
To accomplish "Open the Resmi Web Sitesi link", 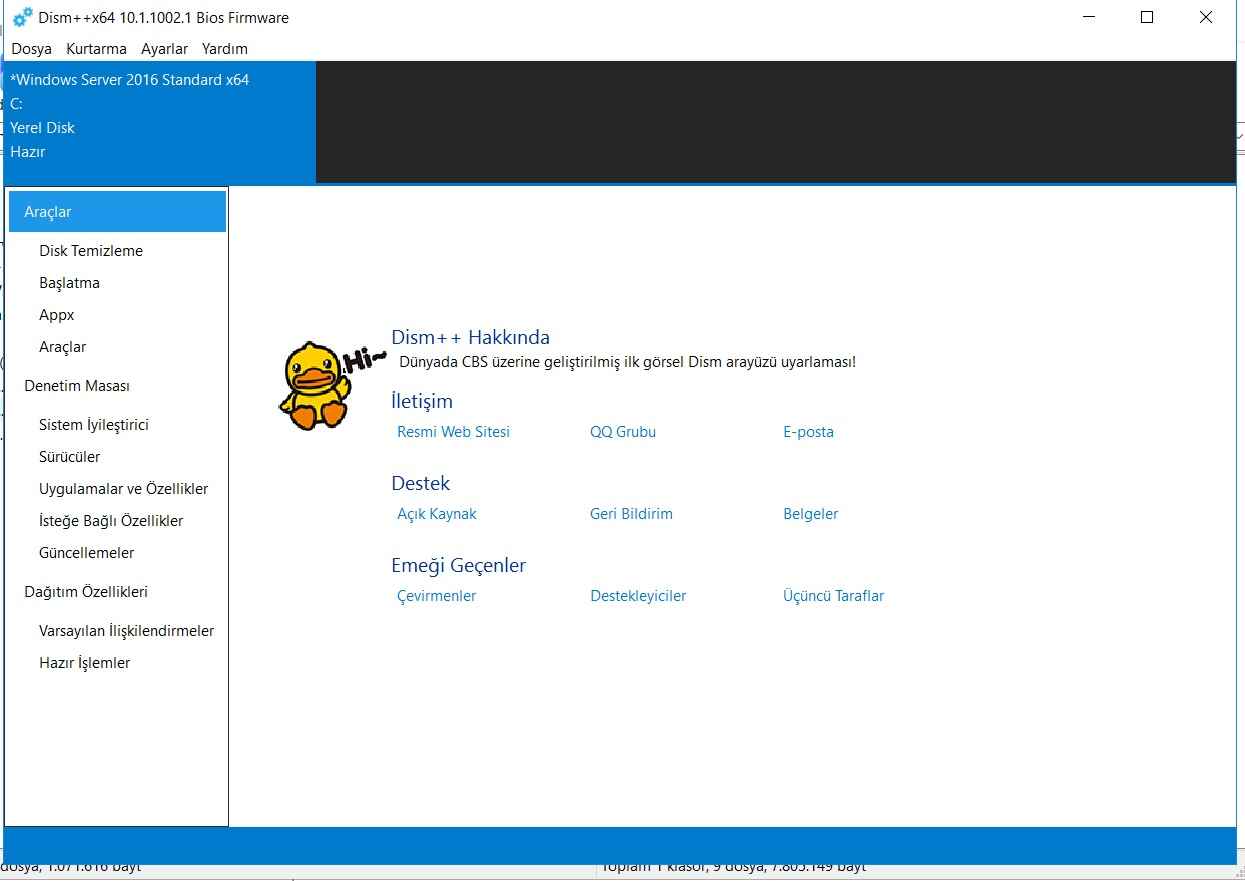I will [453, 432].
